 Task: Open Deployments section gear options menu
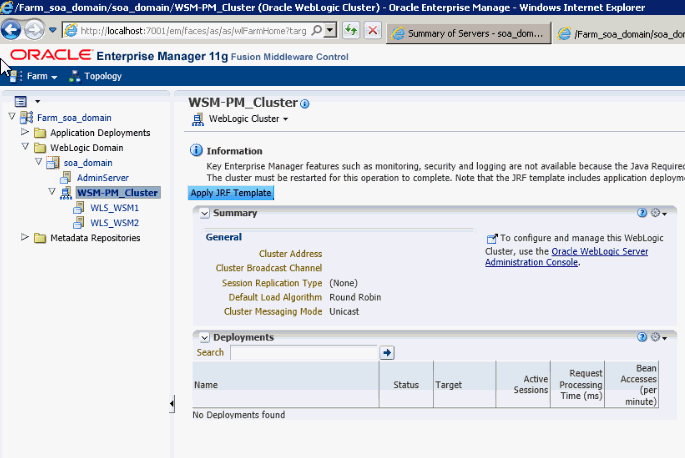pos(658,337)
